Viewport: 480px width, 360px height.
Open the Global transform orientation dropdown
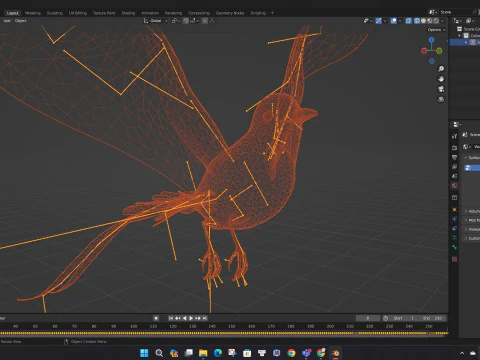point(156,21)
